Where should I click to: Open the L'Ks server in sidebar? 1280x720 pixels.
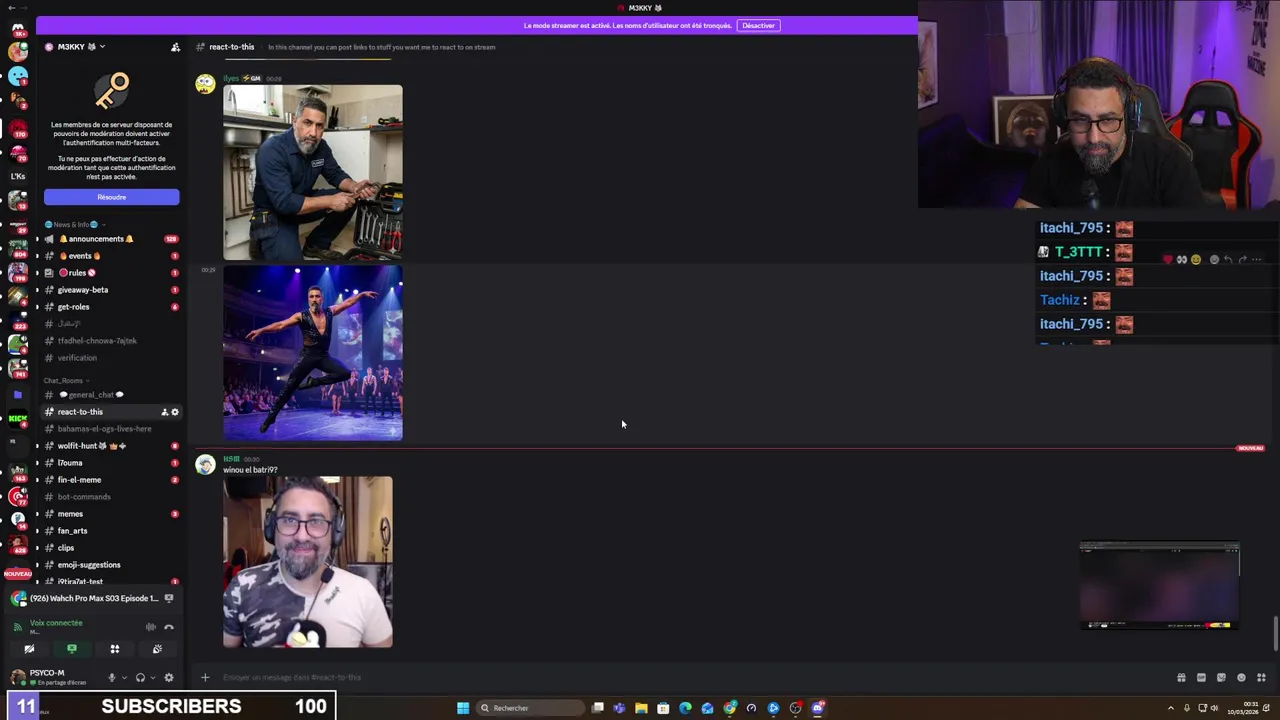pos(18,176)
